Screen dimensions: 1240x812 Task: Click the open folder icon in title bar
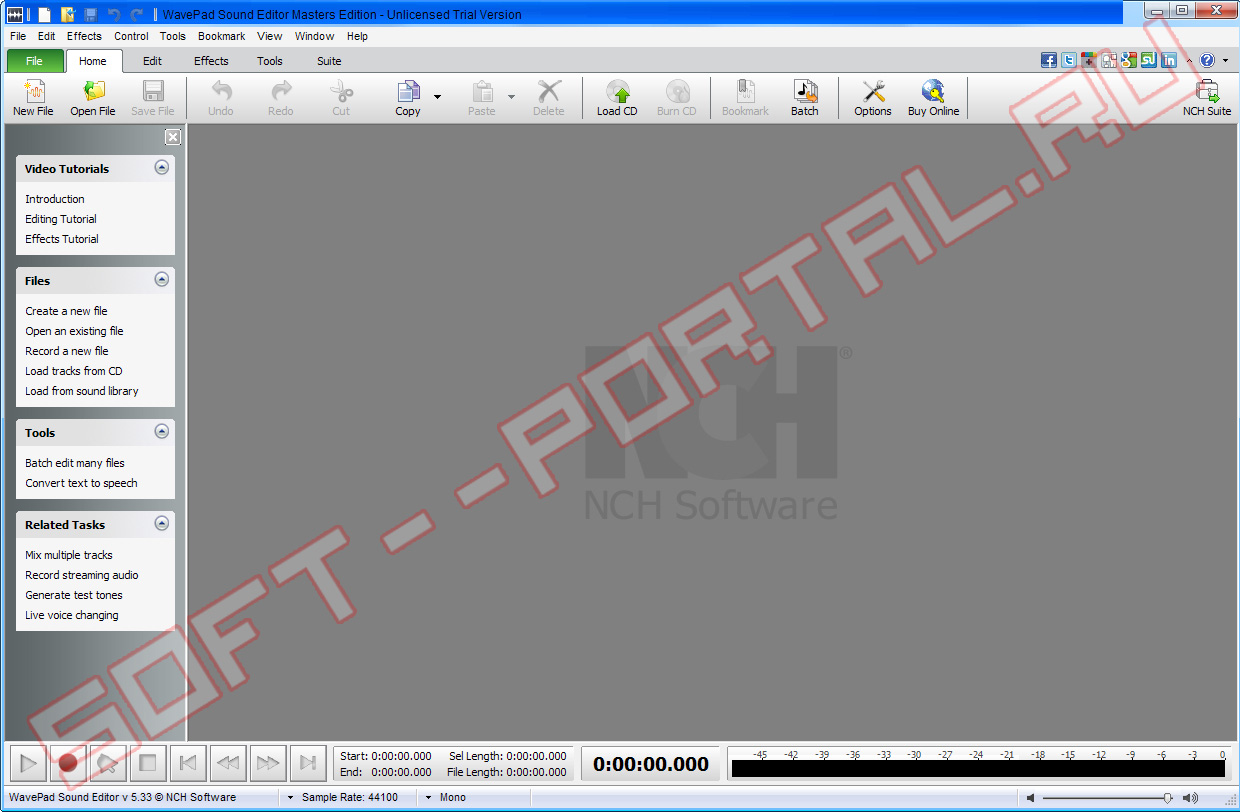(x=68, y=14)
